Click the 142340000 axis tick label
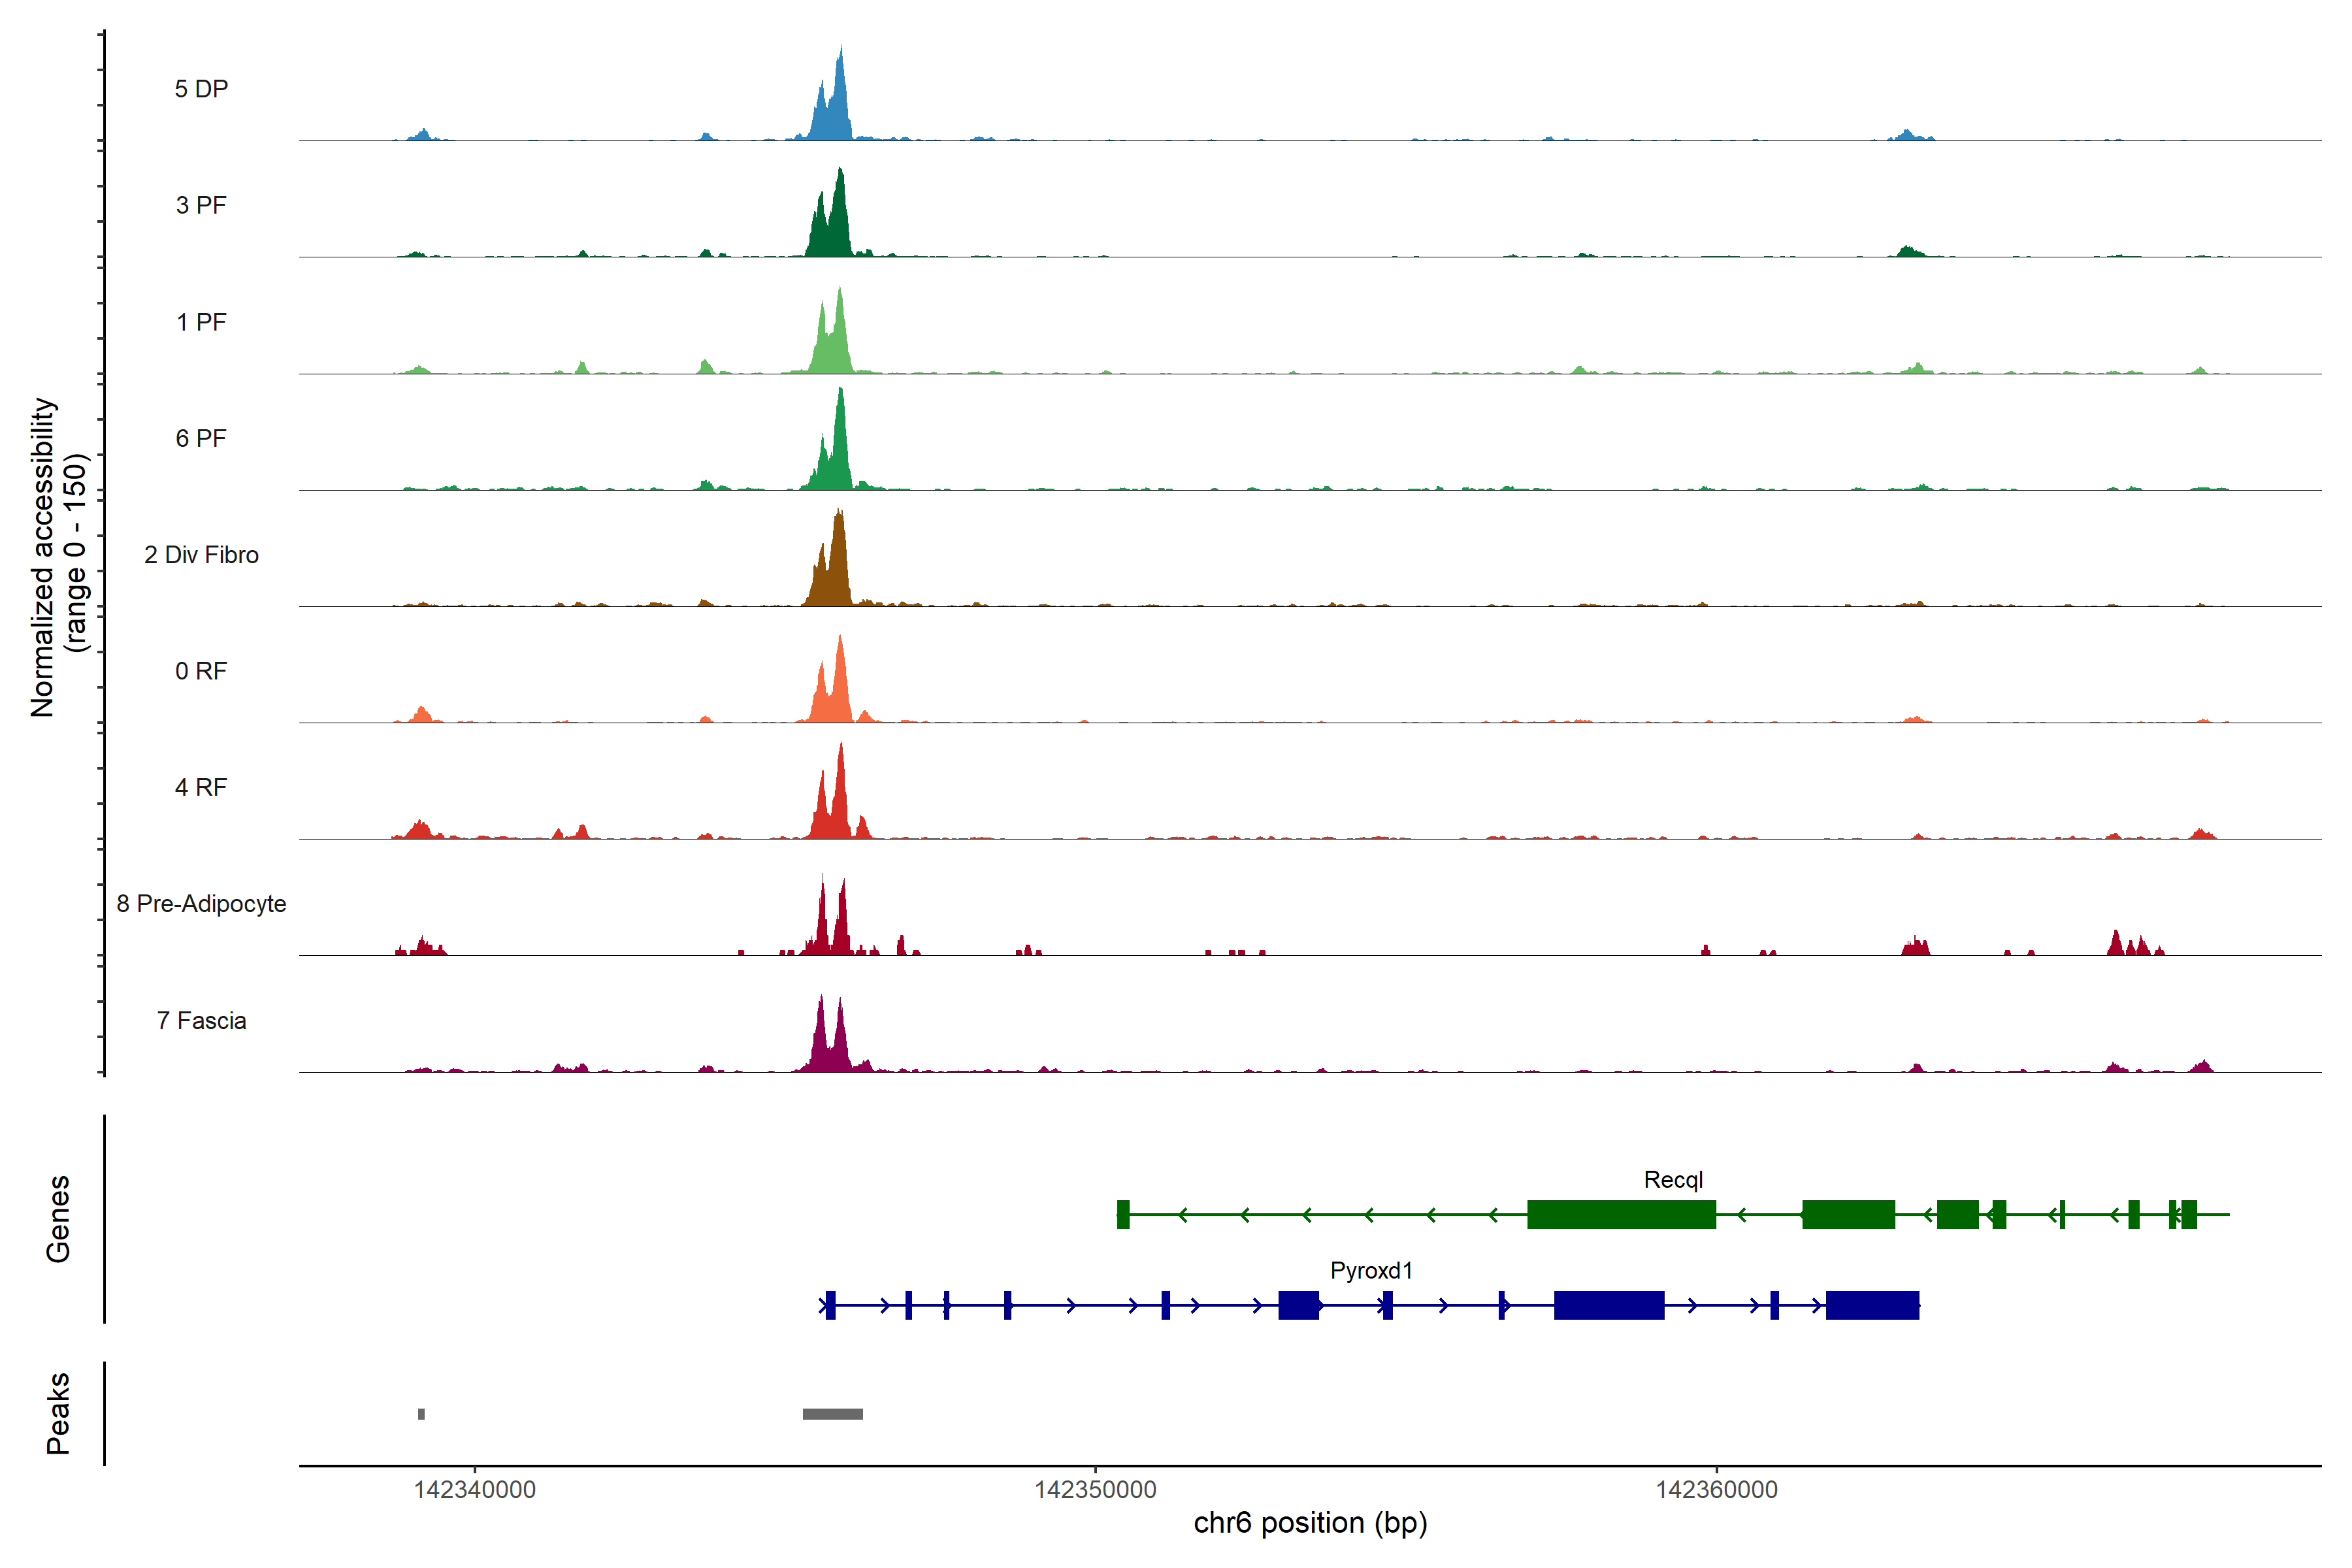The height and width of the screenshot is (1568, 2352). click(x=475, y=1490)
